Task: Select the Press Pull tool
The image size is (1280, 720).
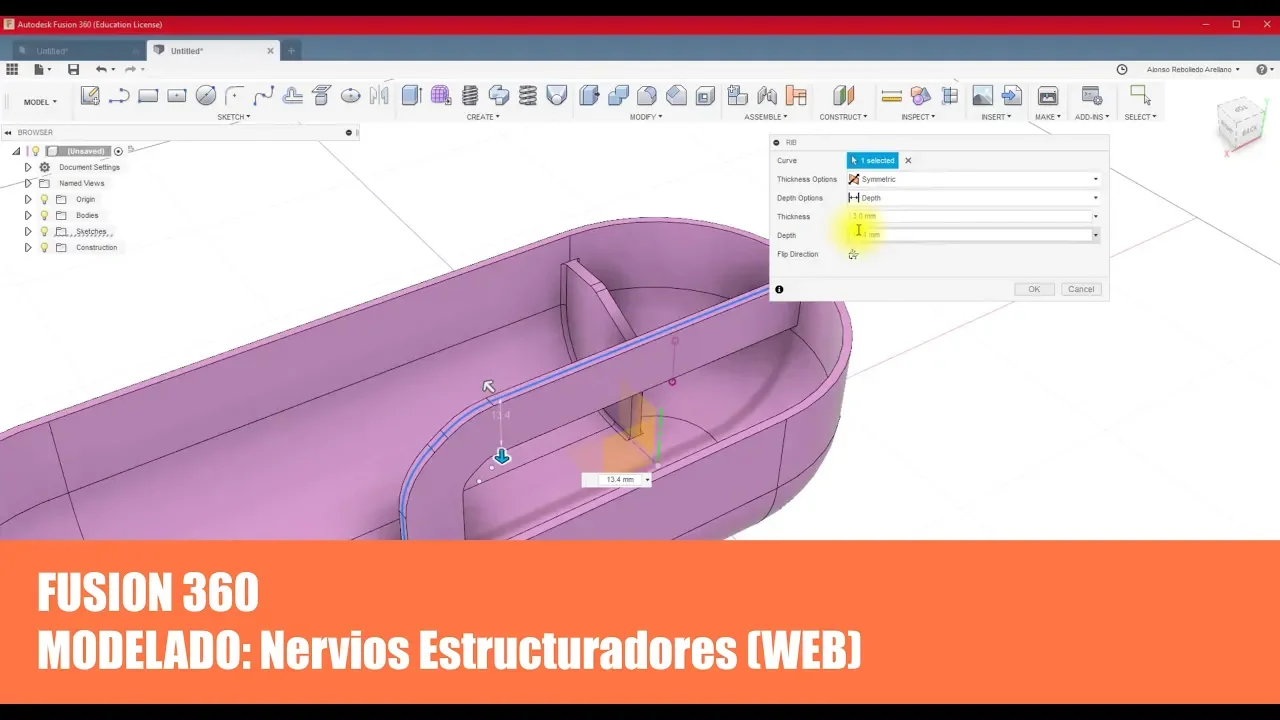Action: click(590, 96)
